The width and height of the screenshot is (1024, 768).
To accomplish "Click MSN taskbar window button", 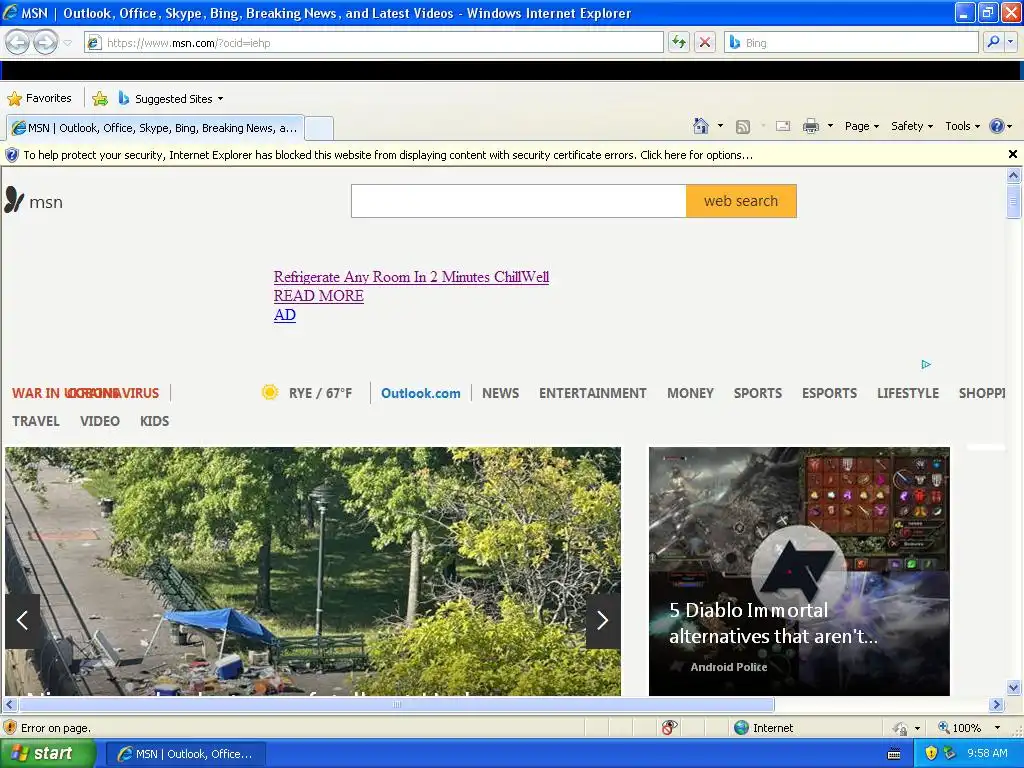I will point(185,754).
